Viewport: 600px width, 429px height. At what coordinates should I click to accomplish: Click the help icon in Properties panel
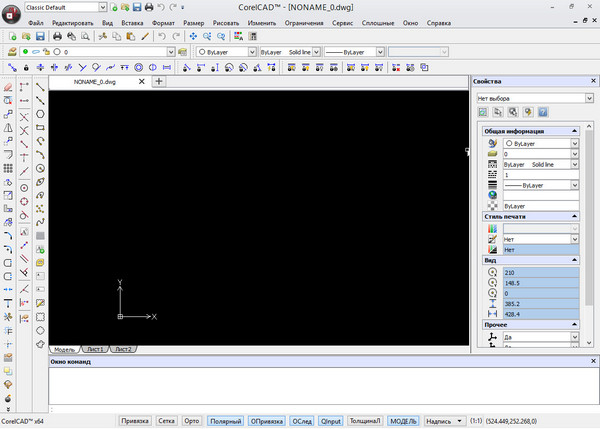click(x=543, y=113)
